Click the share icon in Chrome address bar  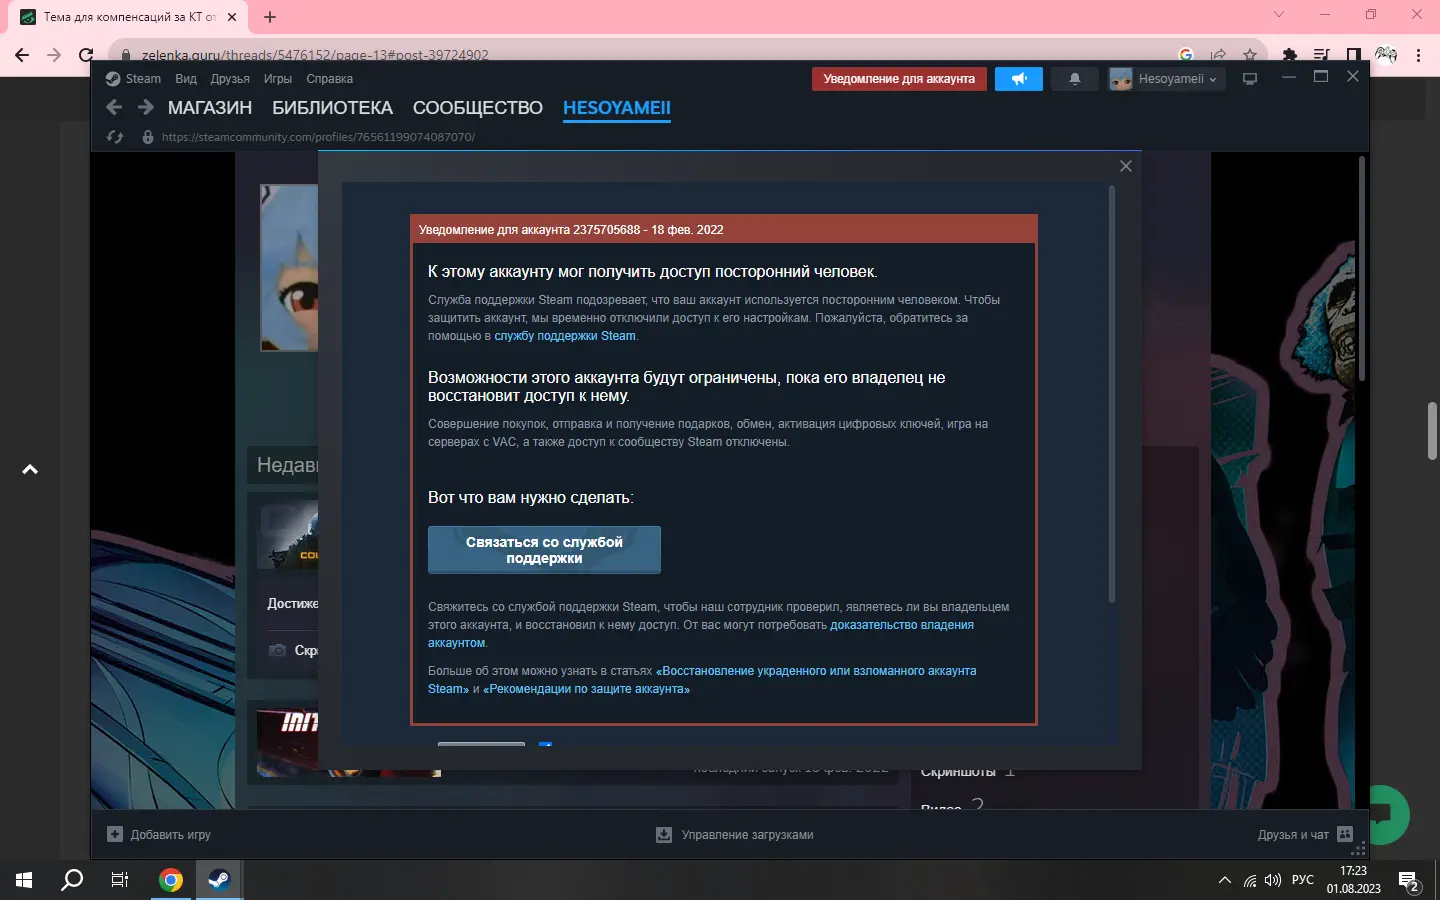1218,55
